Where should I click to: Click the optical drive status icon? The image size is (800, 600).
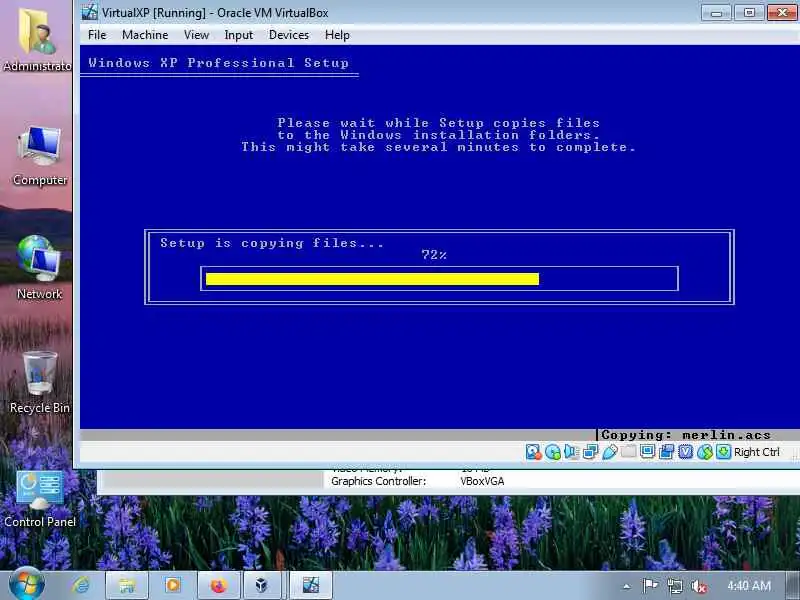coord(553,452)
